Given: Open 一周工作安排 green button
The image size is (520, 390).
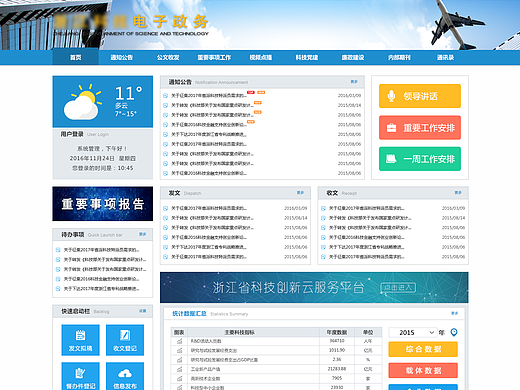Looking at the screenshot, I should (x=420, y=159).
